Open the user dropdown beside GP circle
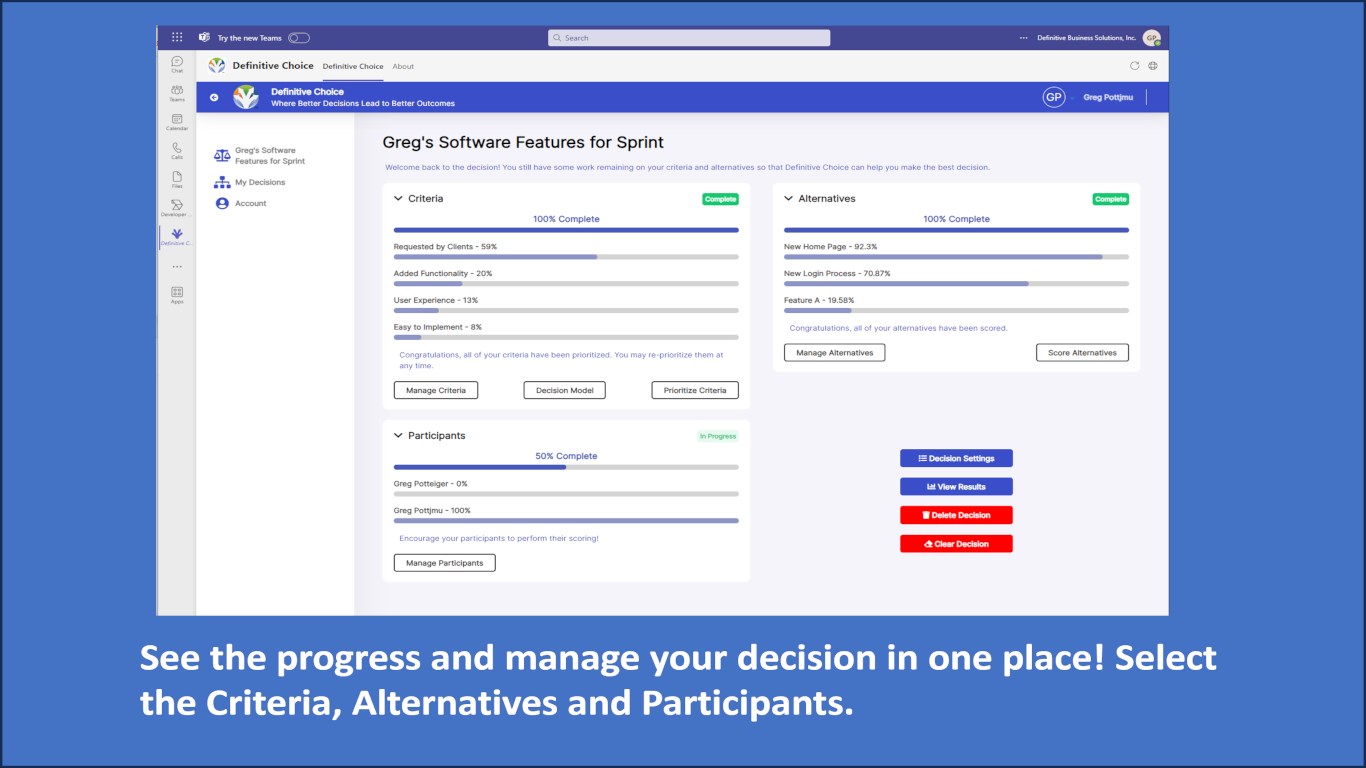1366x768 pixels. [x=1072, y=97]
